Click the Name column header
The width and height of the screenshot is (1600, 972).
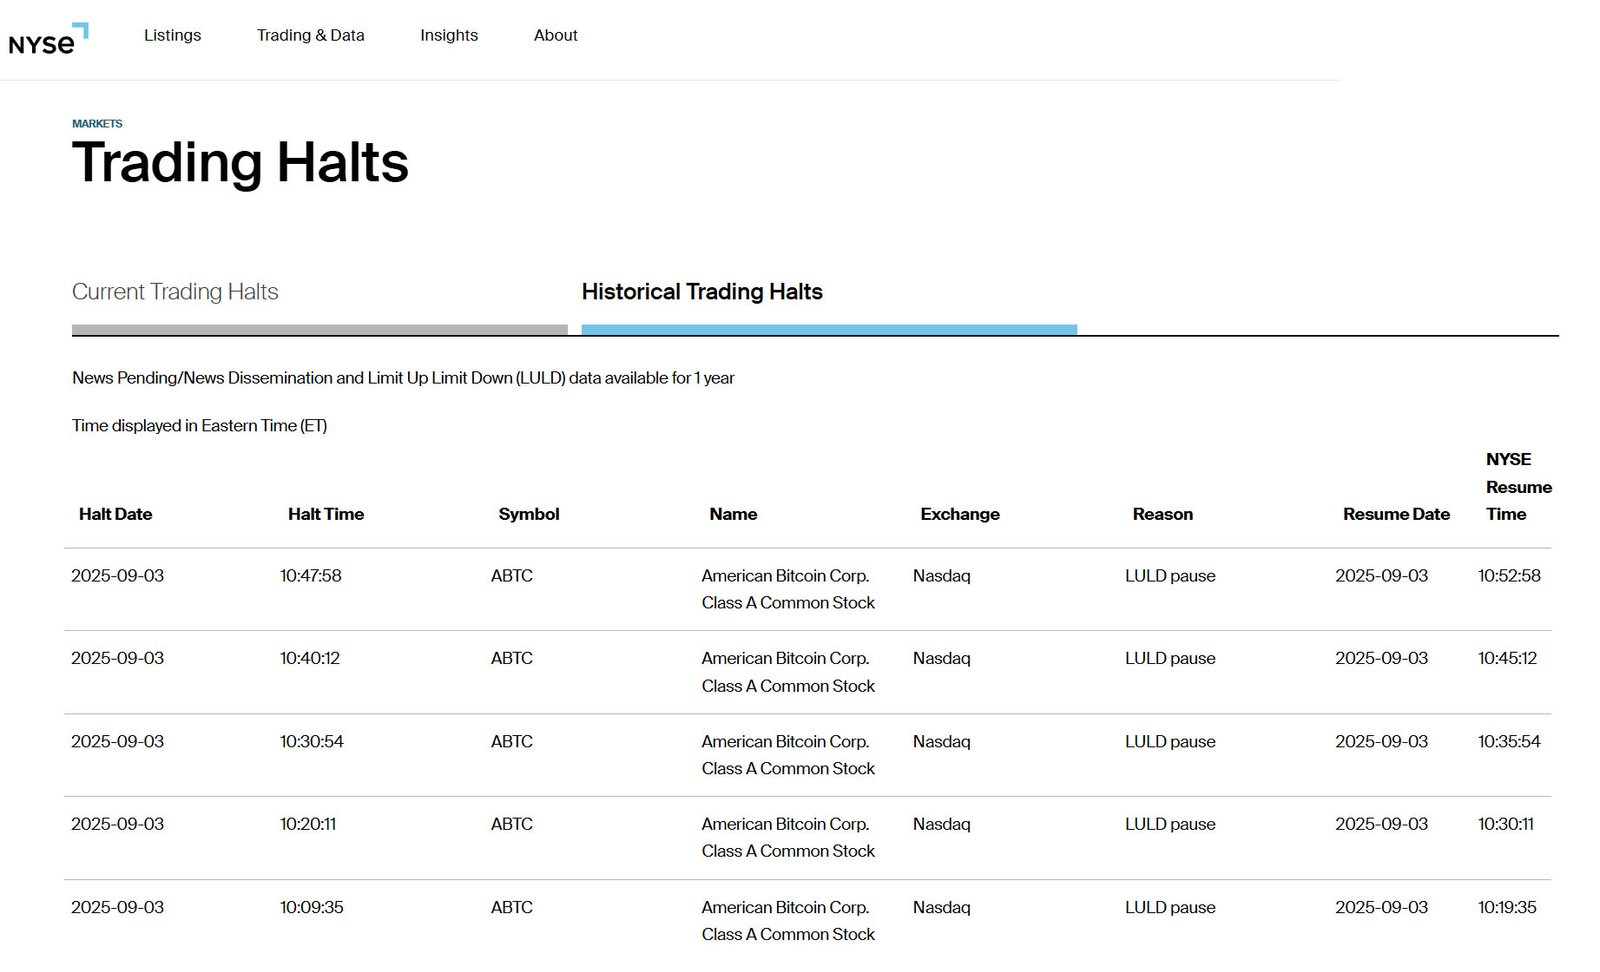(733, 514)
